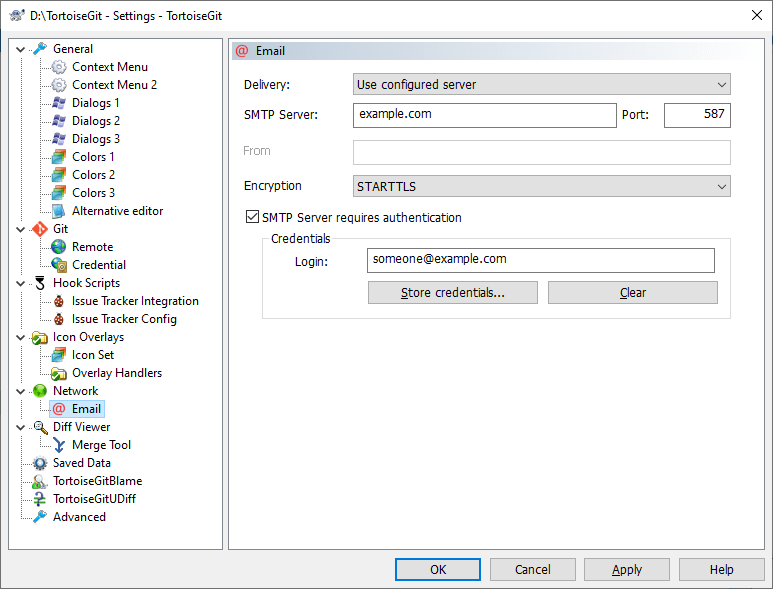773x589 pixels.
Task: Click the Context Menu gear icon
Action: point(59,67)
